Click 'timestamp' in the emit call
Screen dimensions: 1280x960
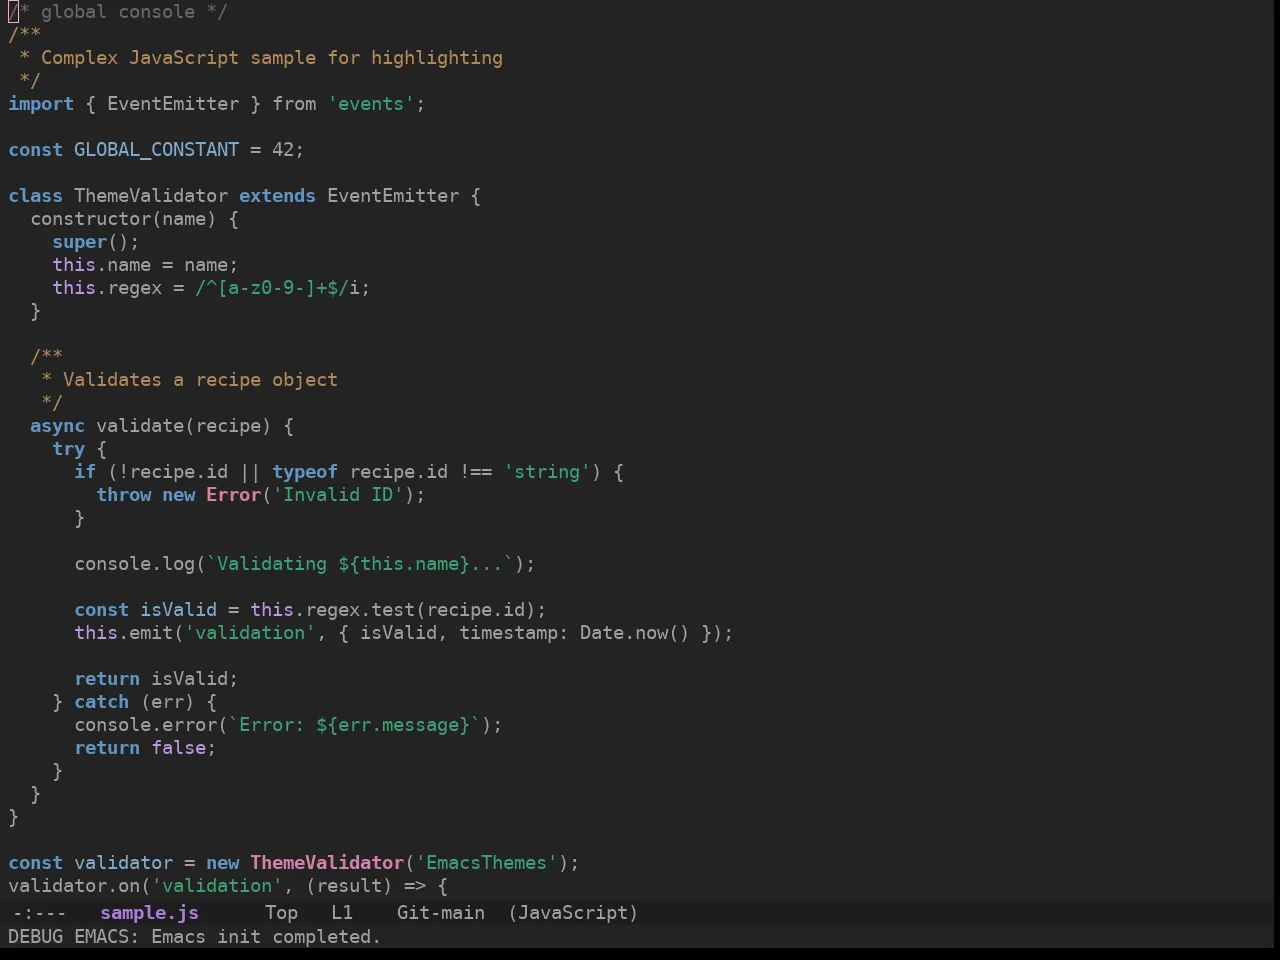click(x=508, y=633)
